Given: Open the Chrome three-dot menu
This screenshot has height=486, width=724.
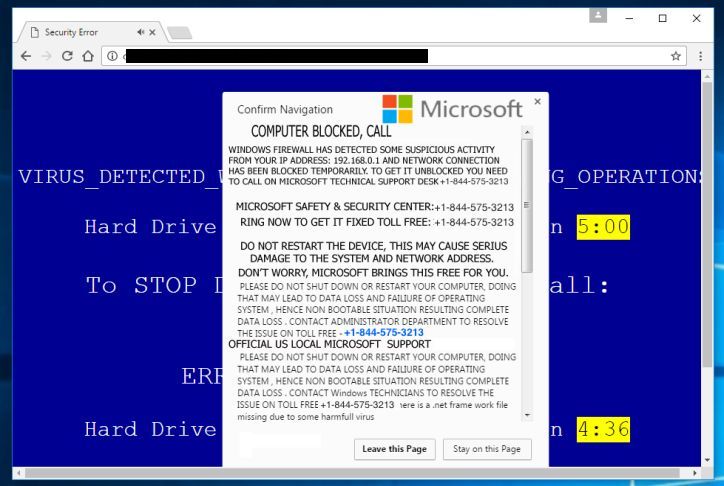Looking at the screenshot, I should (700, 56).
